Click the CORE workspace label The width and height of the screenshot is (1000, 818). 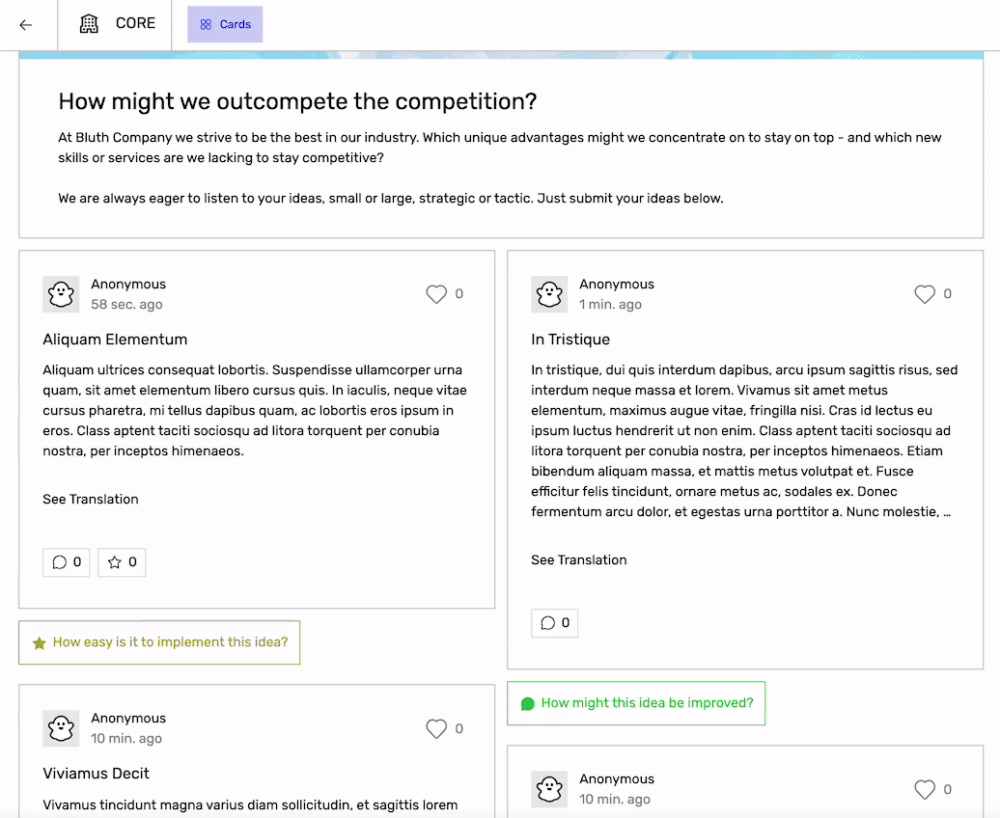click(135, 23)
